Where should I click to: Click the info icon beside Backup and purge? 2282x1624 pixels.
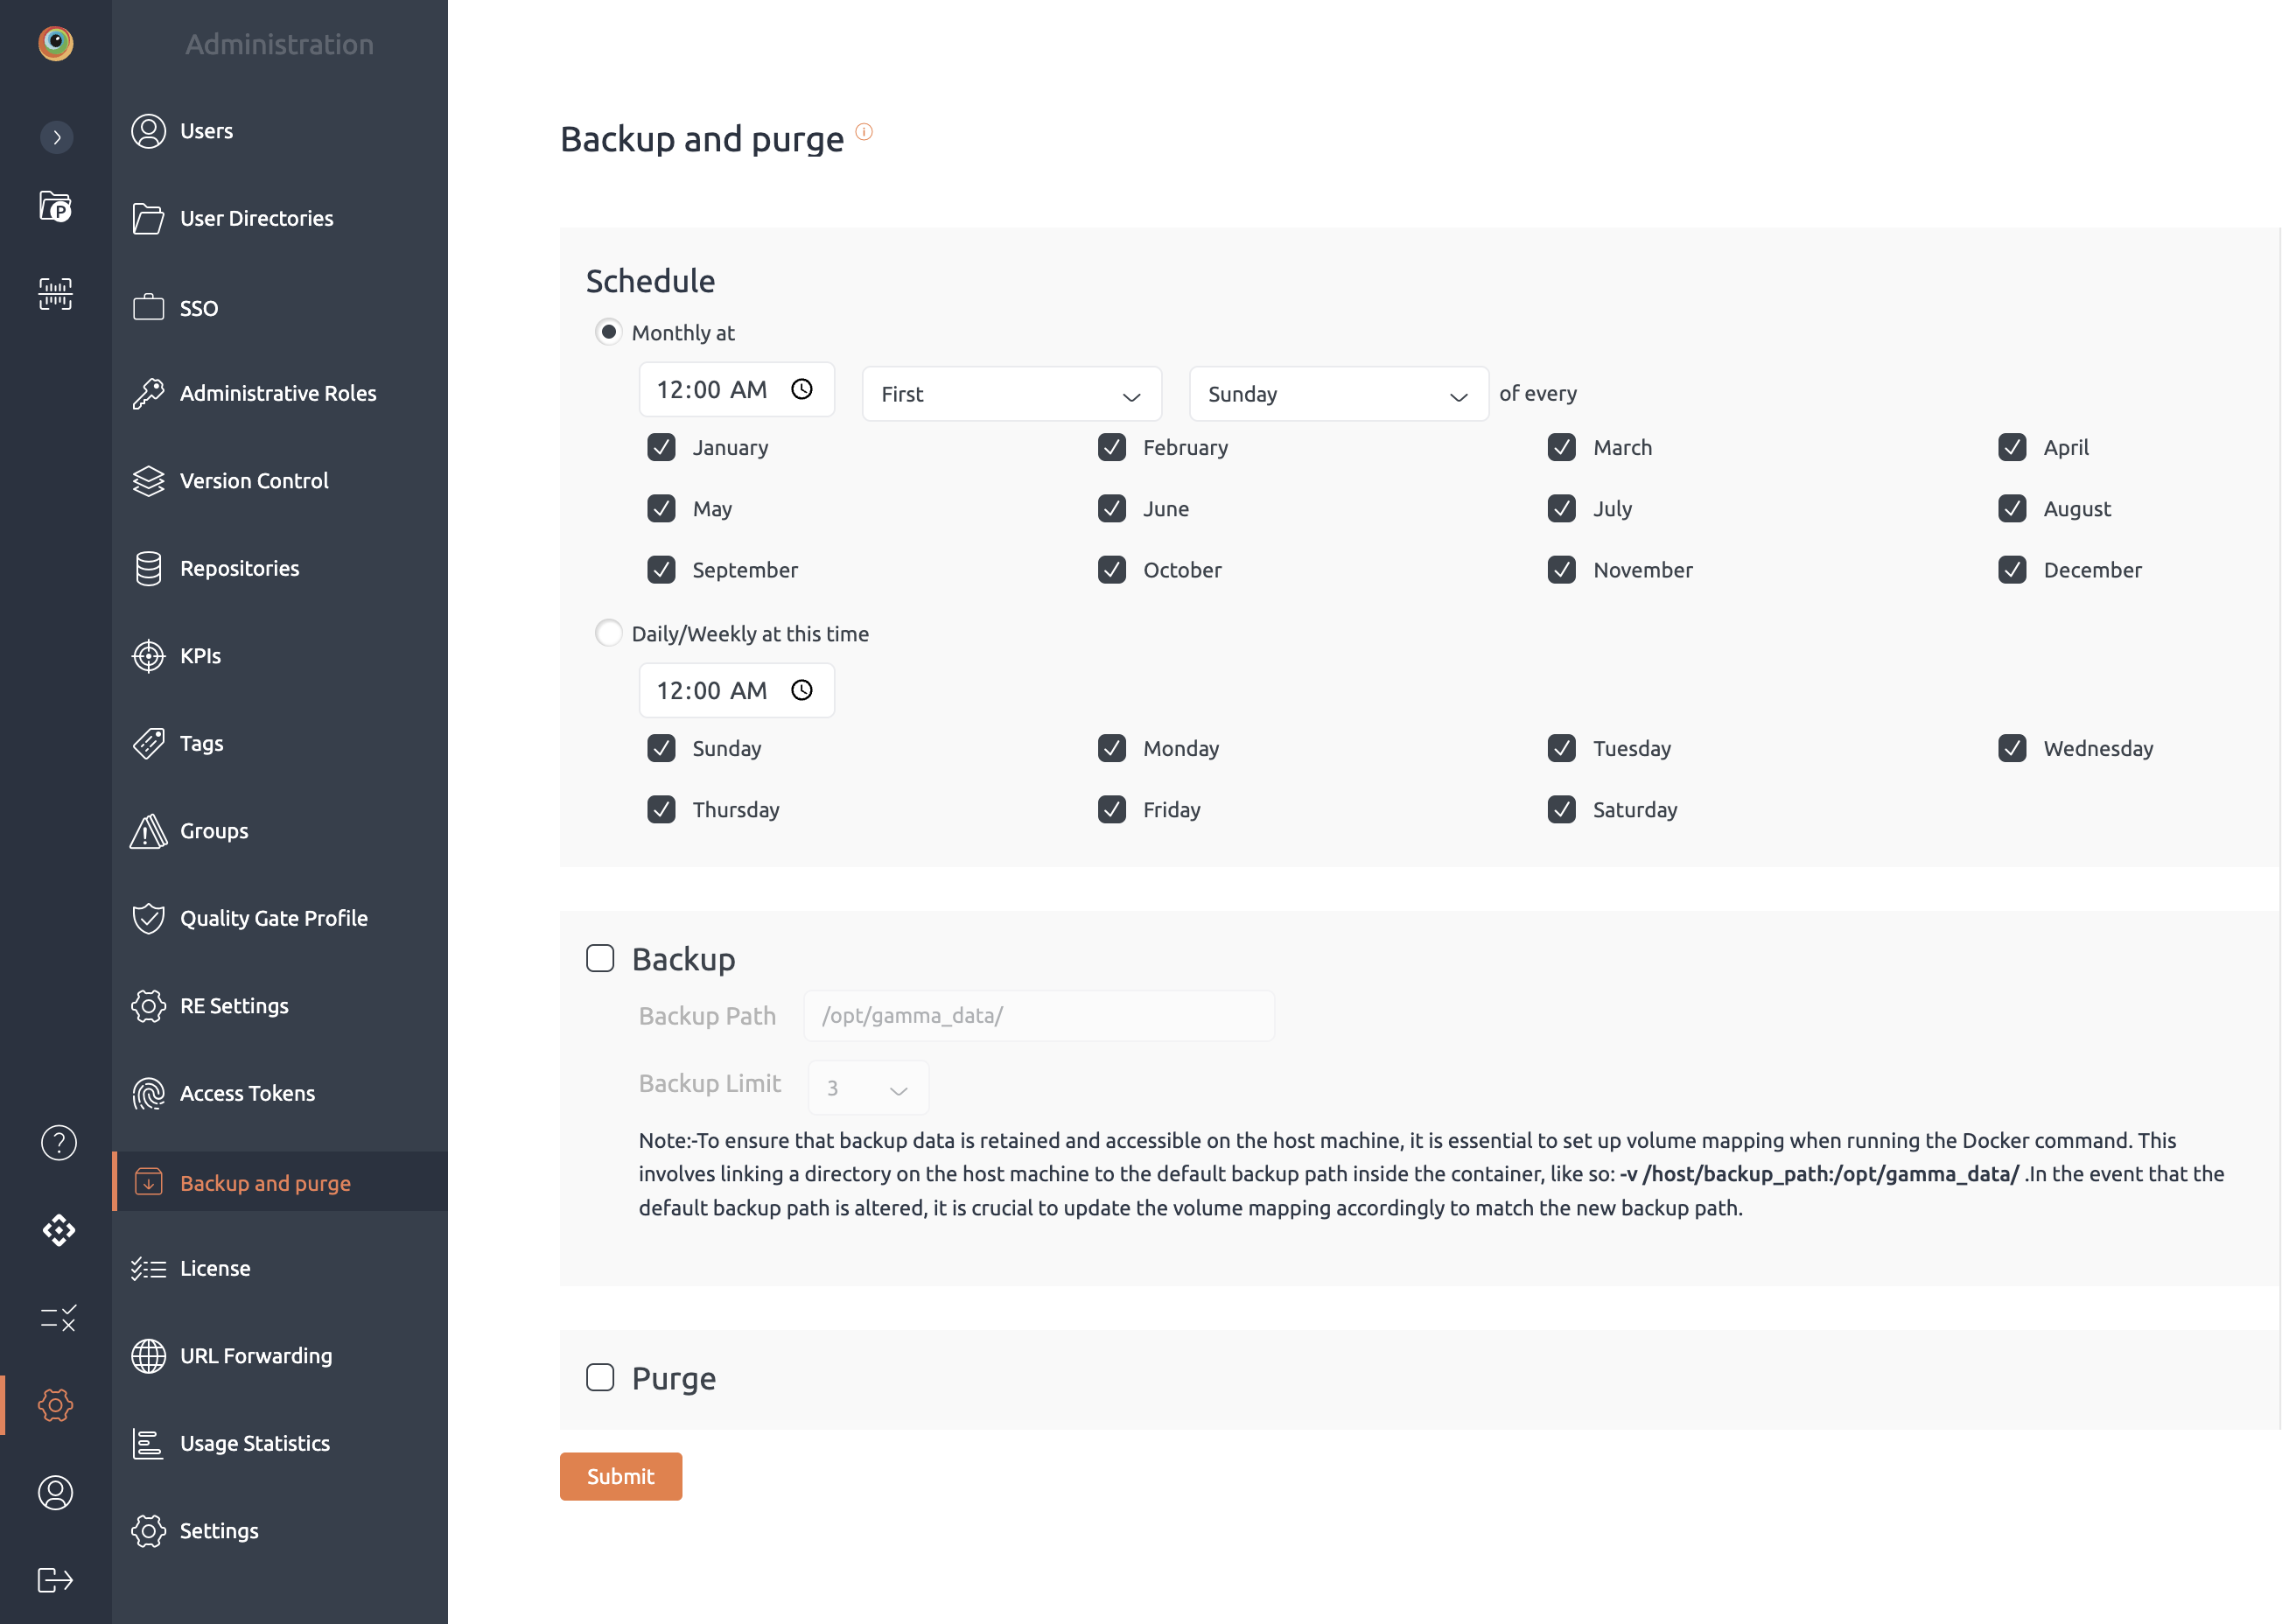point(864,132)
